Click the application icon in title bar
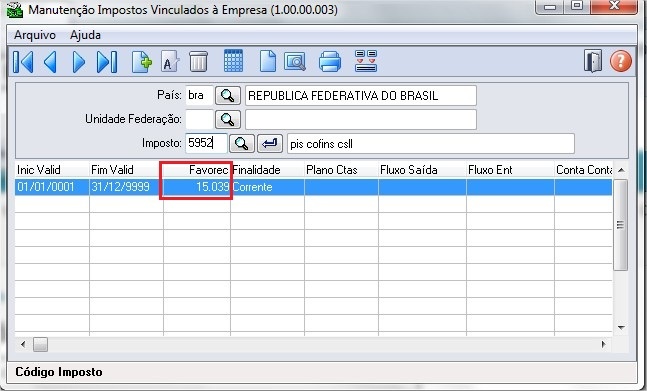Image resolution: width=647 pixels, height=391 pixels. pyautogui.click(x=14, y=10)
